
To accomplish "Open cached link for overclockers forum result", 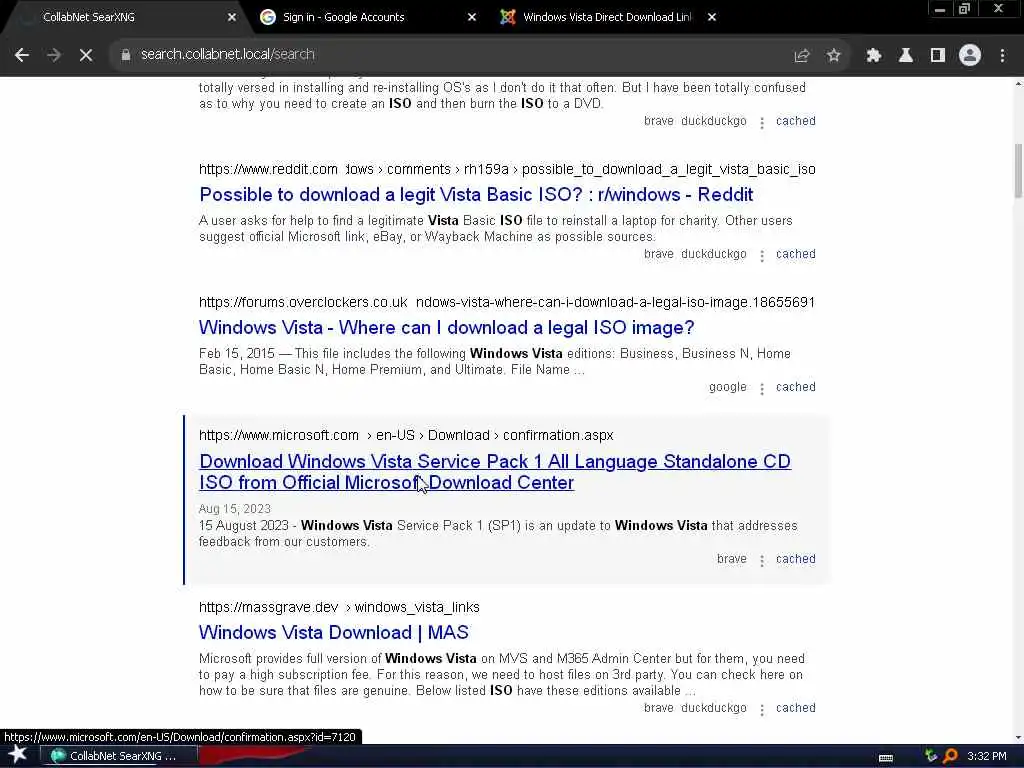I will pos(795,387).
